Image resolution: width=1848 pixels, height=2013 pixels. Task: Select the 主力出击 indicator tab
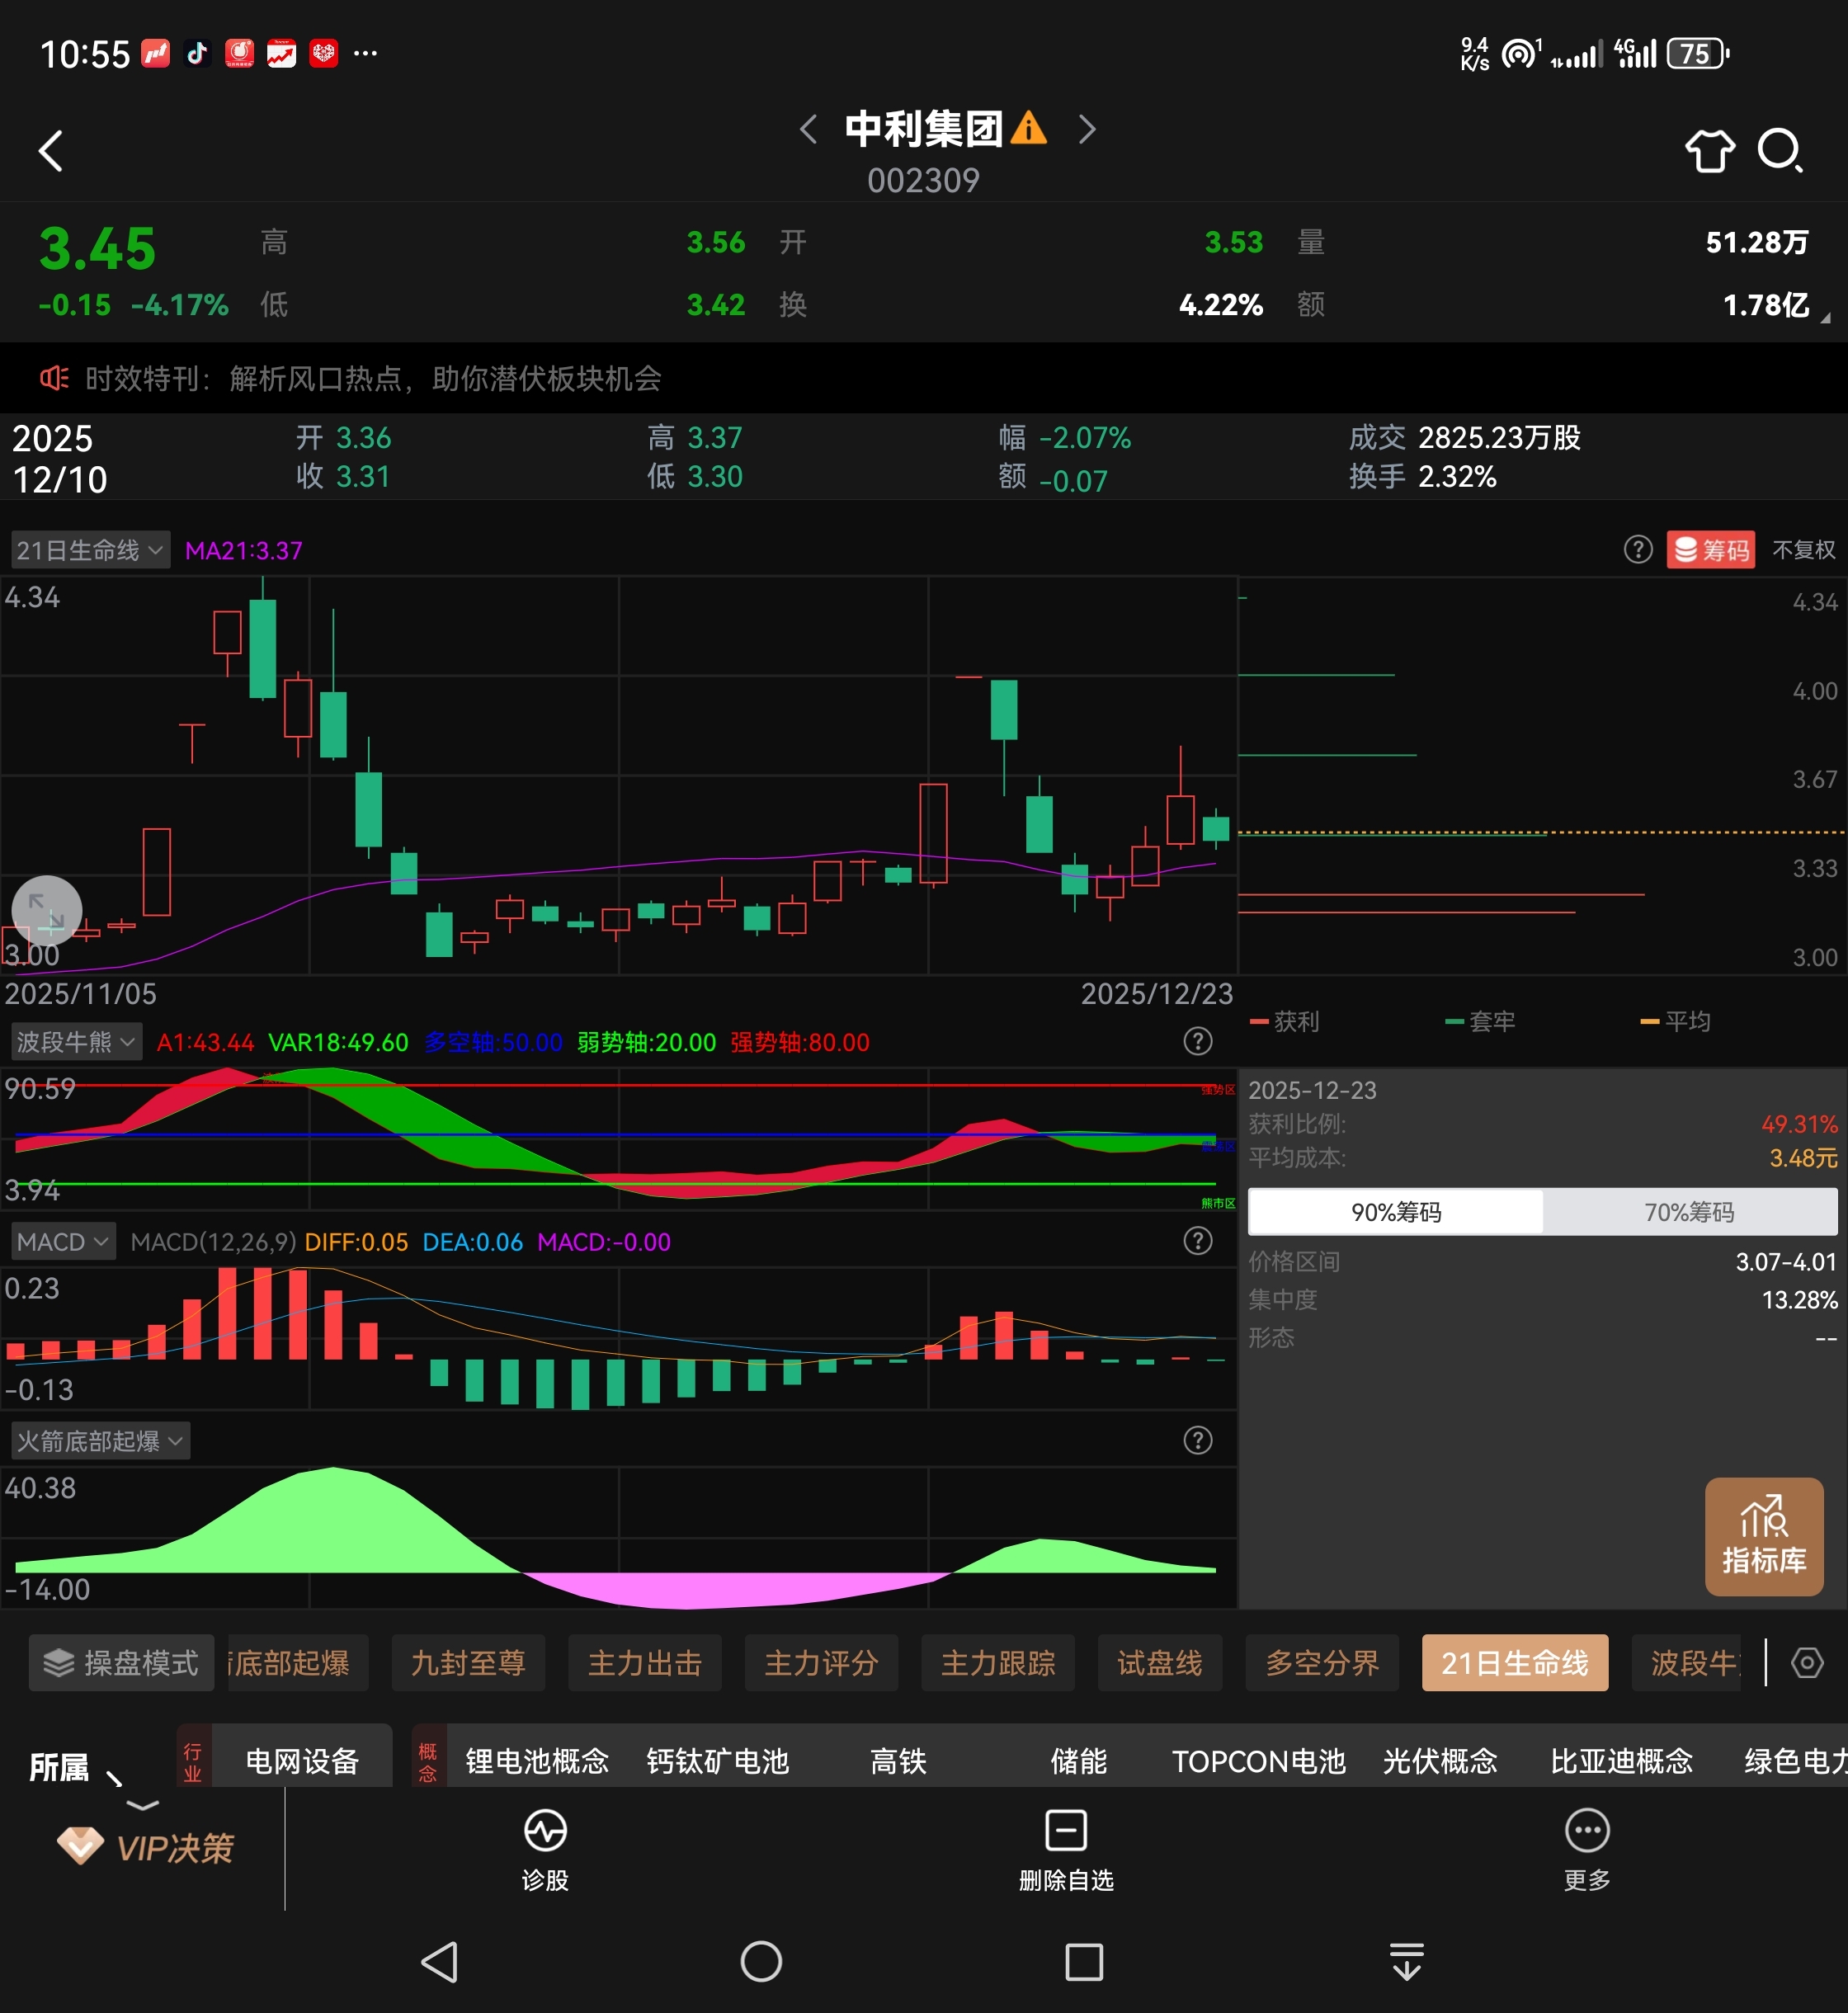pyautogui.click(x=644, y=1663)
